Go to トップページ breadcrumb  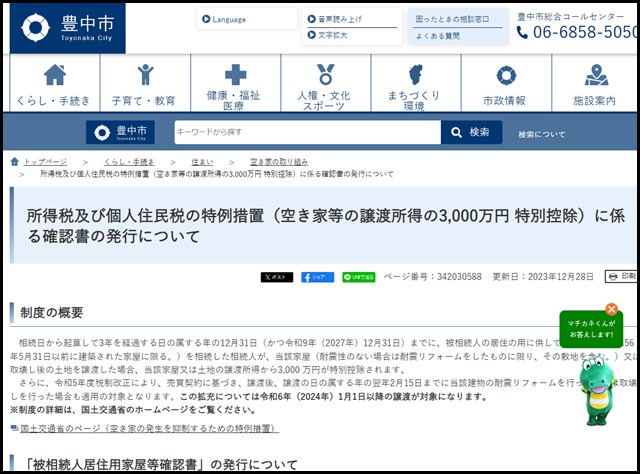45,162
